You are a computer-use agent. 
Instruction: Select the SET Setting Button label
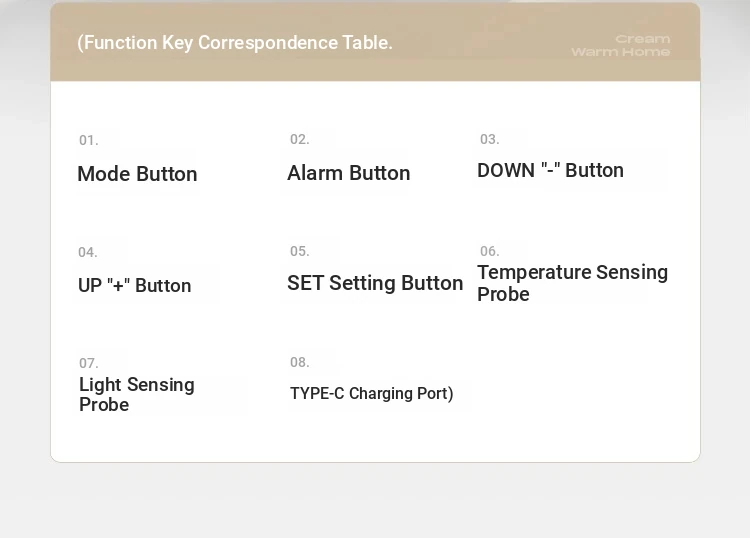tap(375, 283)
